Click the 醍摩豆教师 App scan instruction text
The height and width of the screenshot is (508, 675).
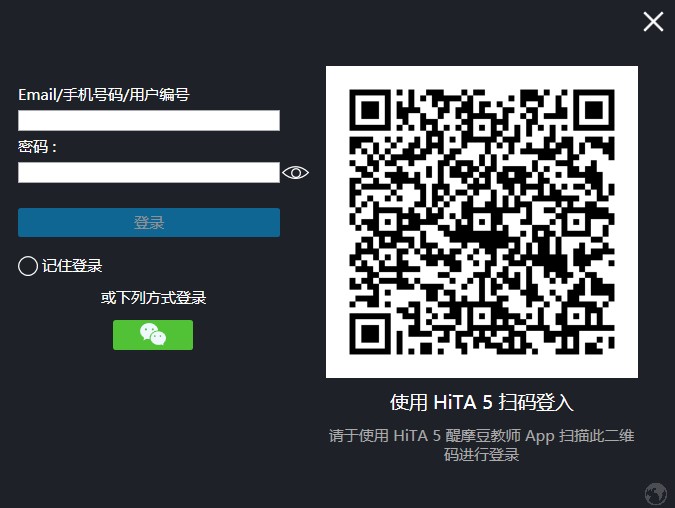tap(482, 445)
